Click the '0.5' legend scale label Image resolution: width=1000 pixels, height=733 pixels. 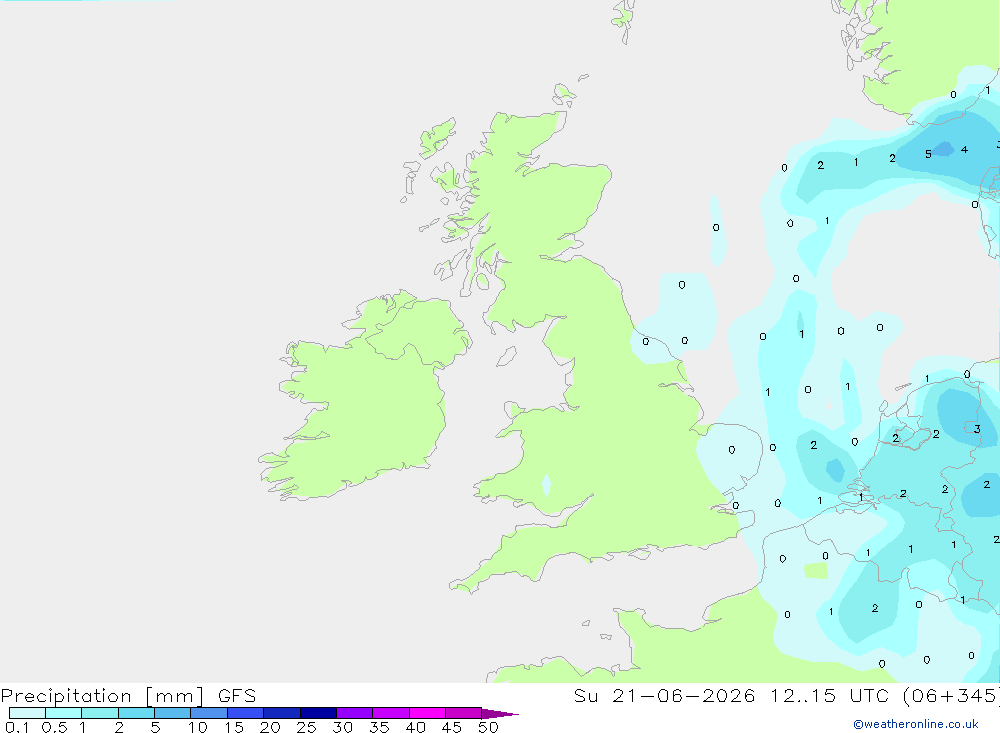point(54,727)
